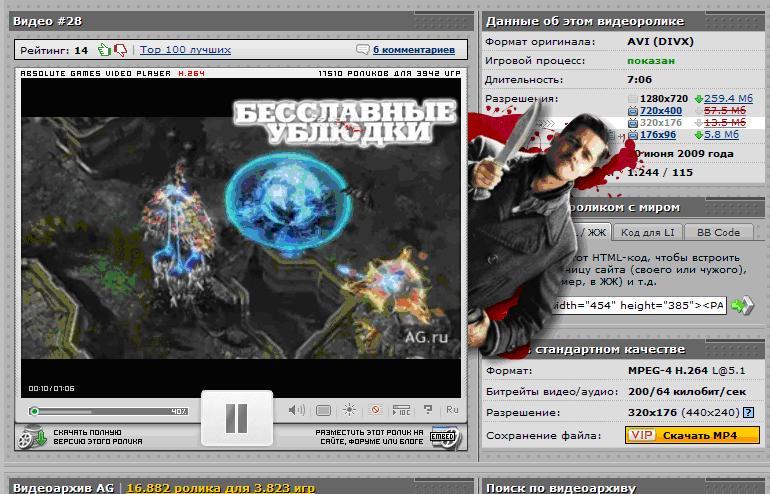Viewport: 770px width, 494px height.
Task: Click the 17510 роликов для 3942 игр text
Action: (389, 73)
